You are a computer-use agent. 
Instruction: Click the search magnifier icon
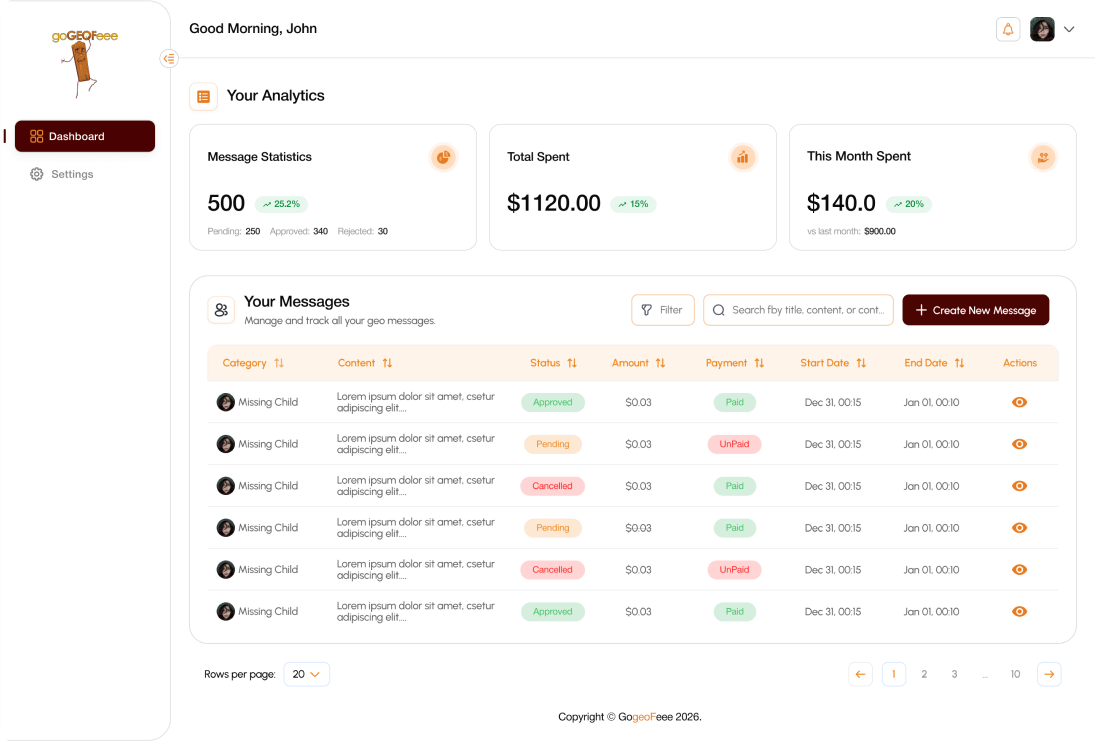click(x=718, y=310)
